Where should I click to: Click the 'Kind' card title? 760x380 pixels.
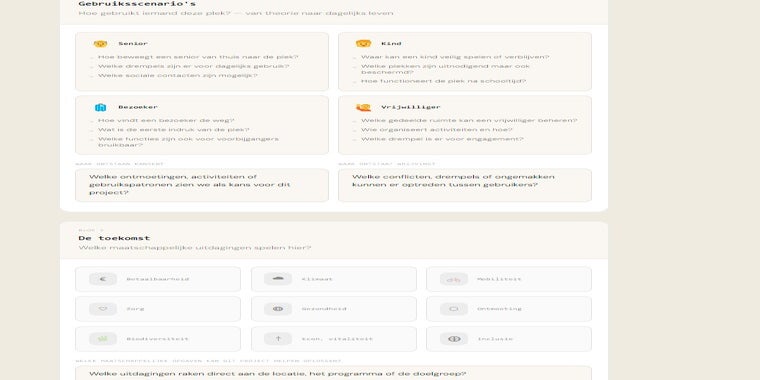coord(391,44)
